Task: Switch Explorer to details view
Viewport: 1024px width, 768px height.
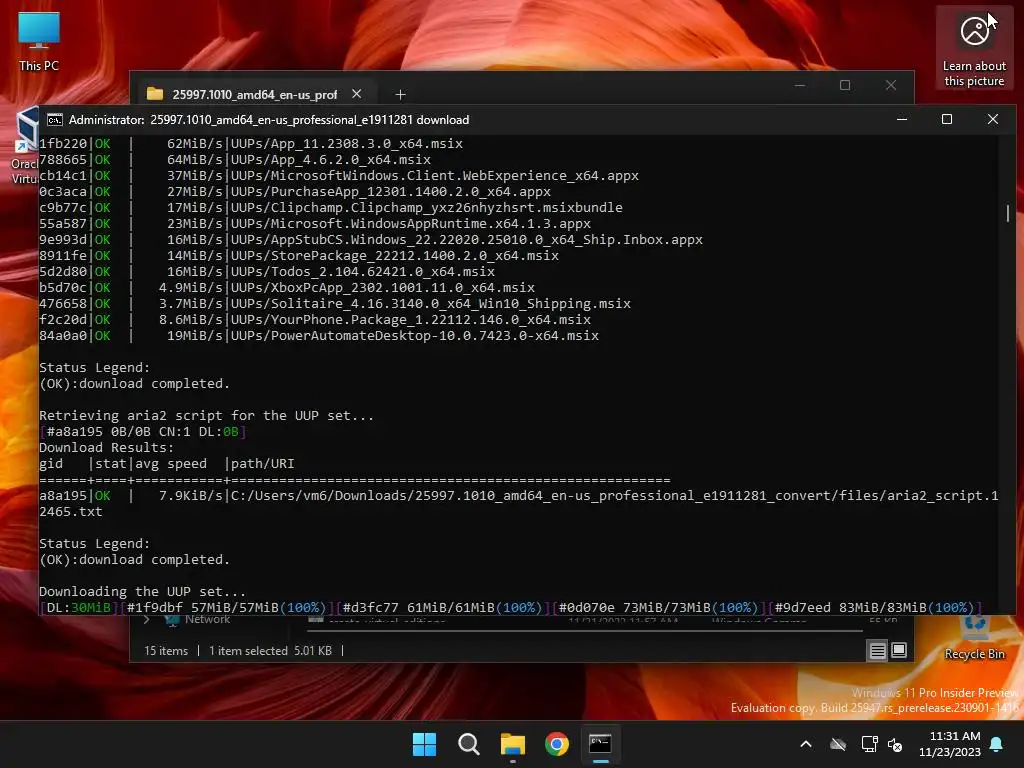Action: coord(878,650)
